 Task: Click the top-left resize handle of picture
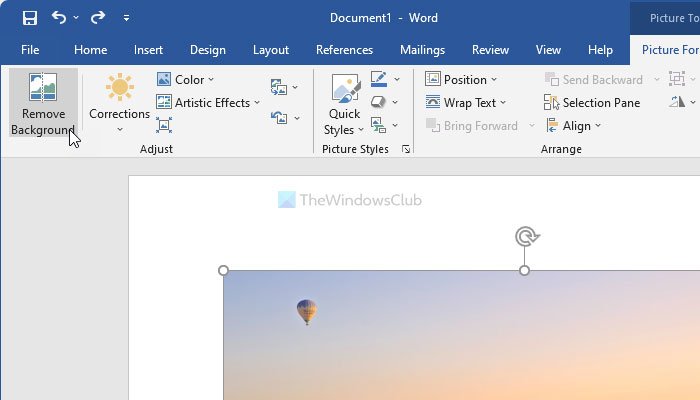(x=224, y=271)
